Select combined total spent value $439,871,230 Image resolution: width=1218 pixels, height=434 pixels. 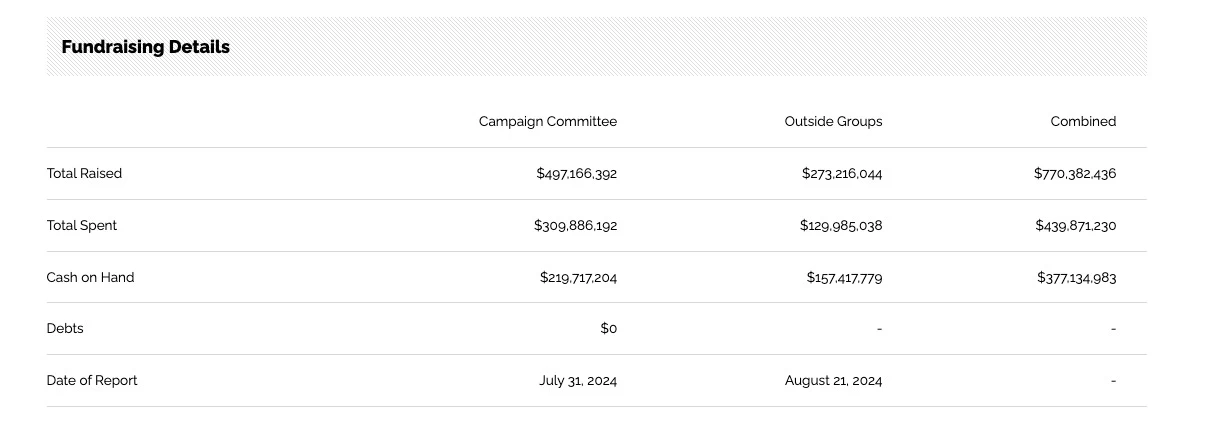tap(1075, 225)
